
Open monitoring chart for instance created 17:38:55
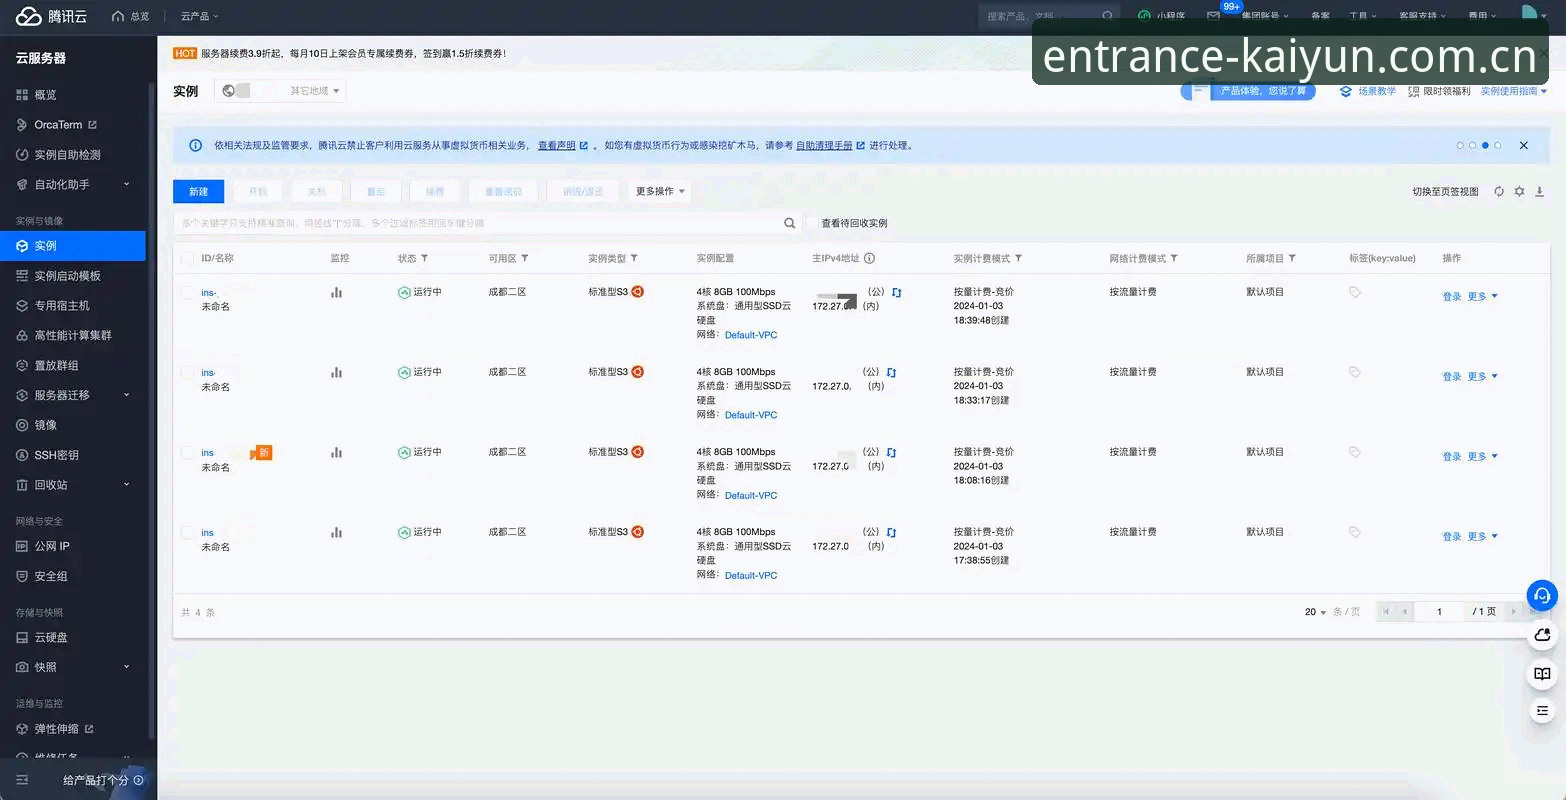[x=336, y=532]
